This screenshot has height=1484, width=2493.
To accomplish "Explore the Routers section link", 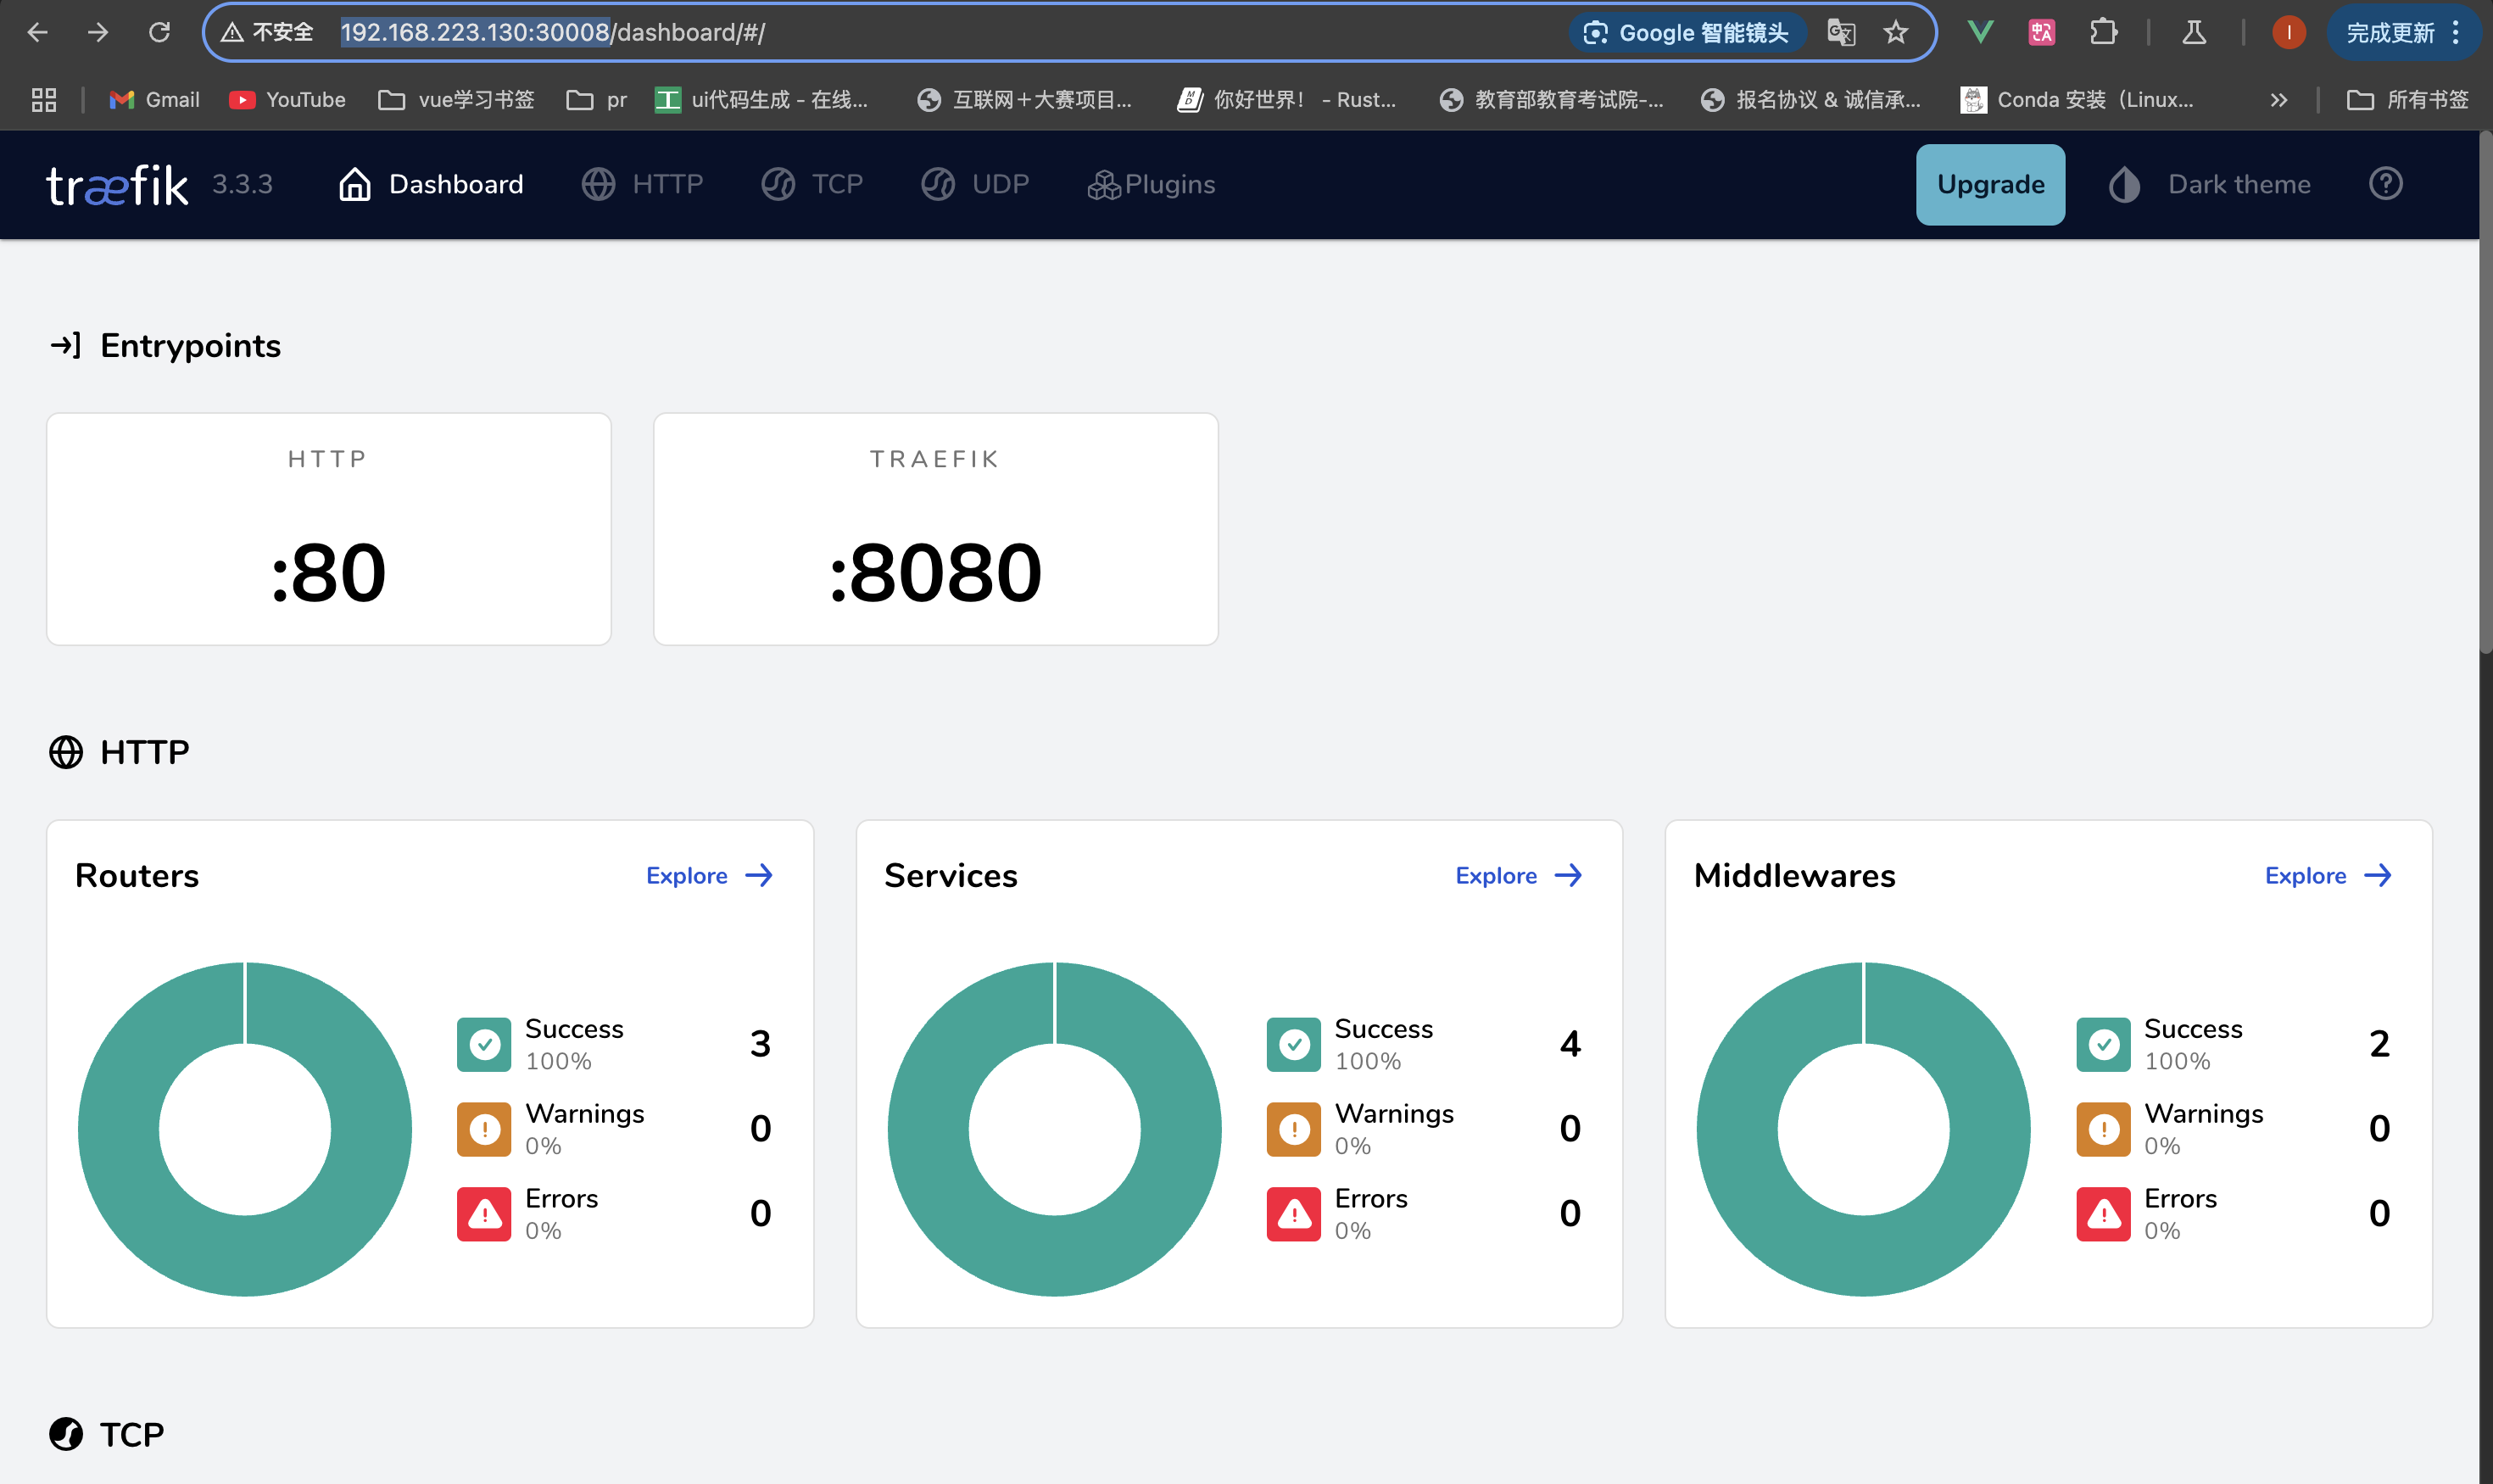I will click(709, 876).
